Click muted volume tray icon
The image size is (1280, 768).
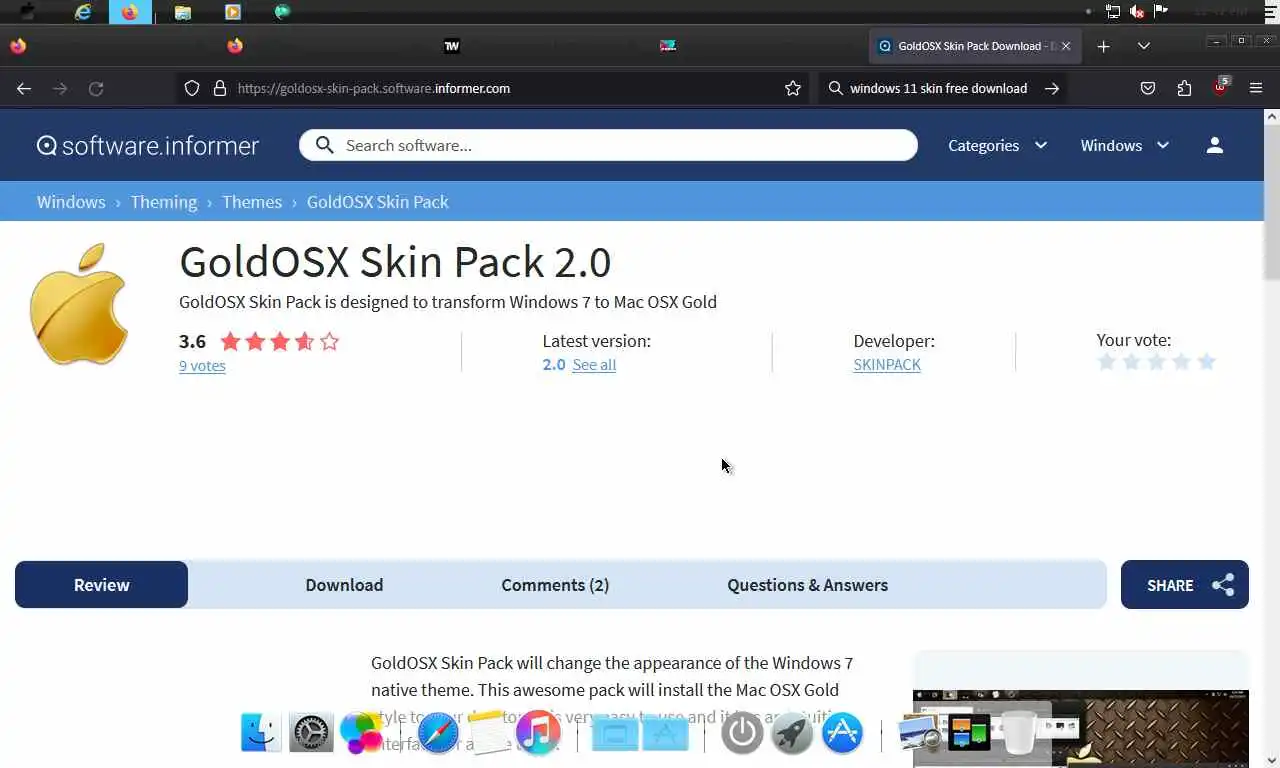pyautogui.click(x=1137, y=12)
